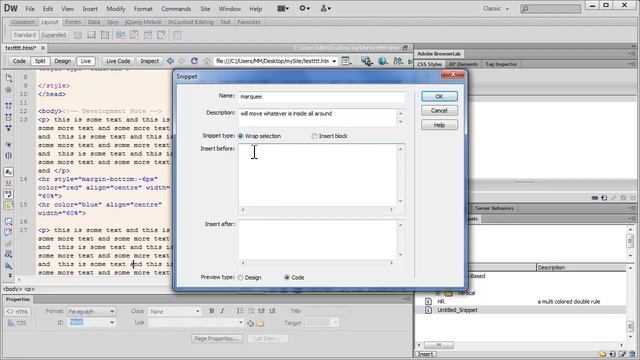Switch to Split view
The image size is (640, 360).
click(40, 61)
